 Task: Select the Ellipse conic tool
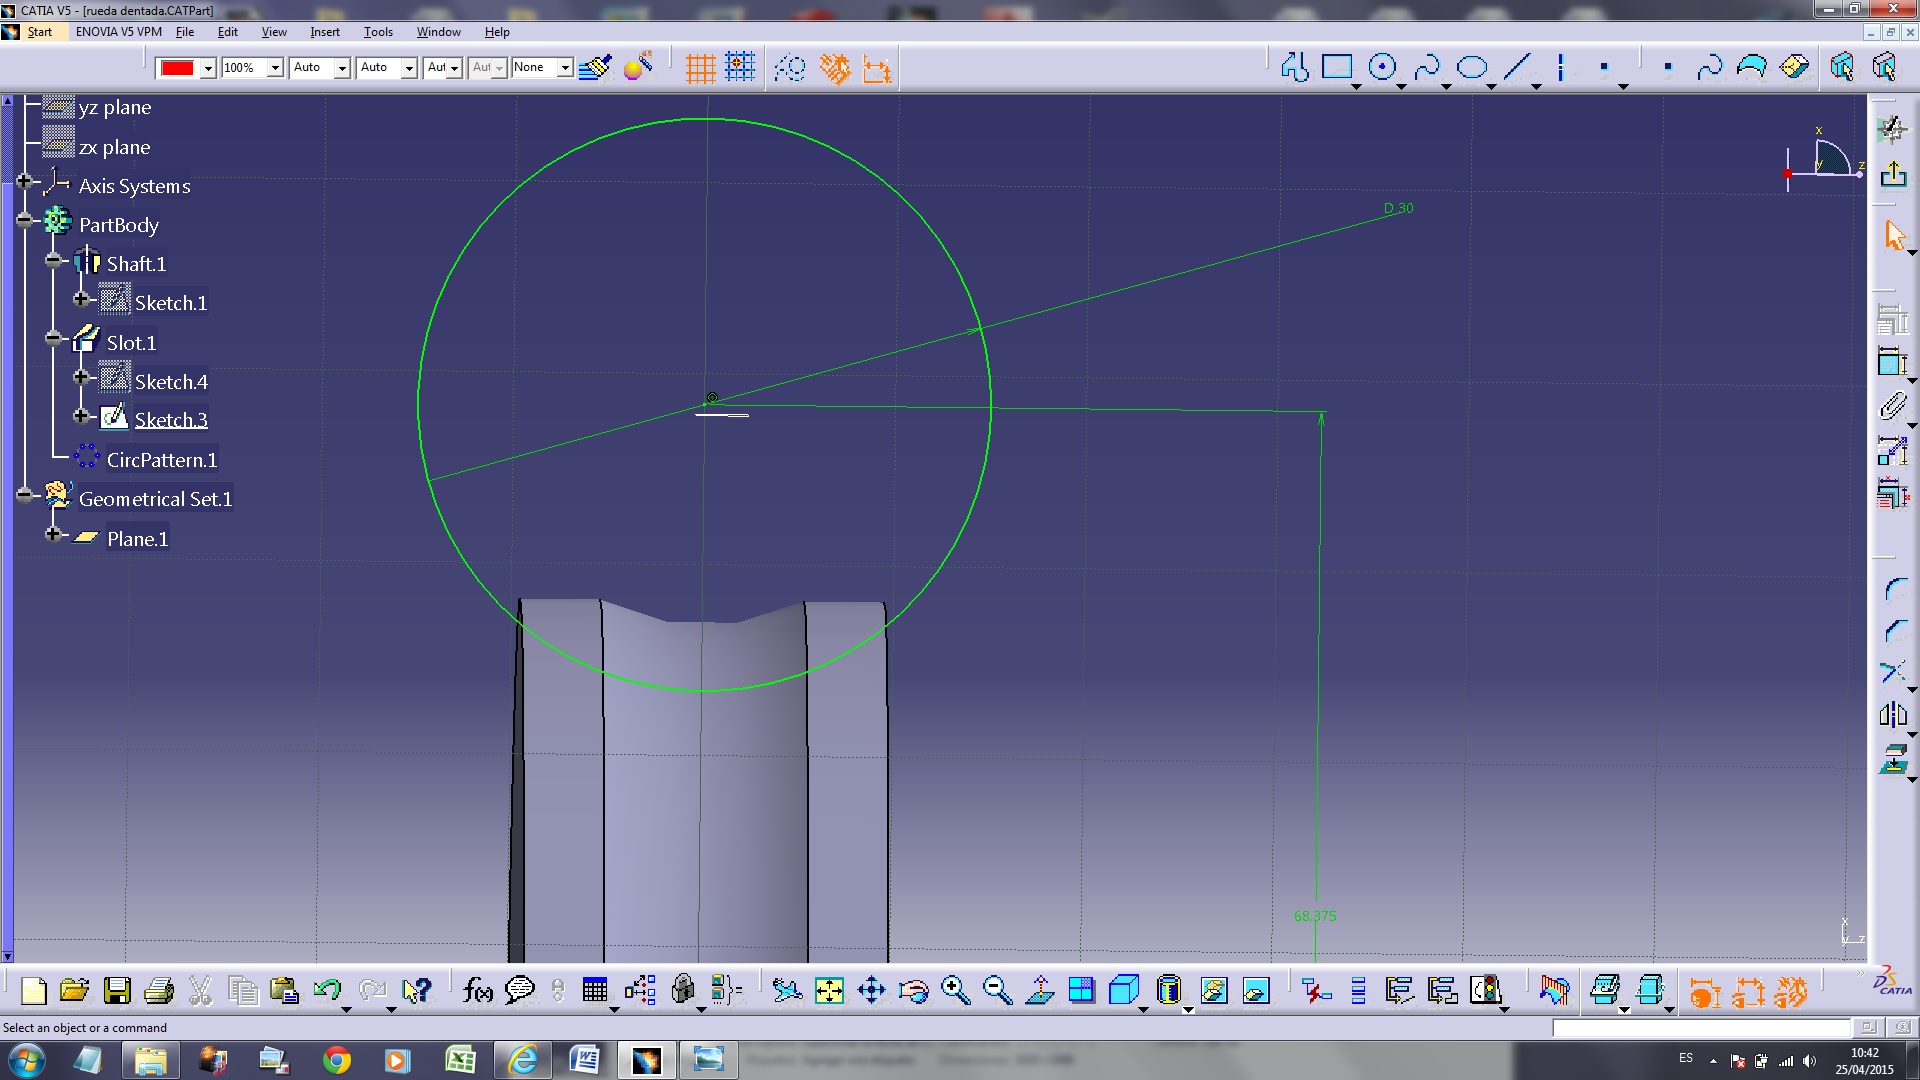click(x=1472, y=67)
